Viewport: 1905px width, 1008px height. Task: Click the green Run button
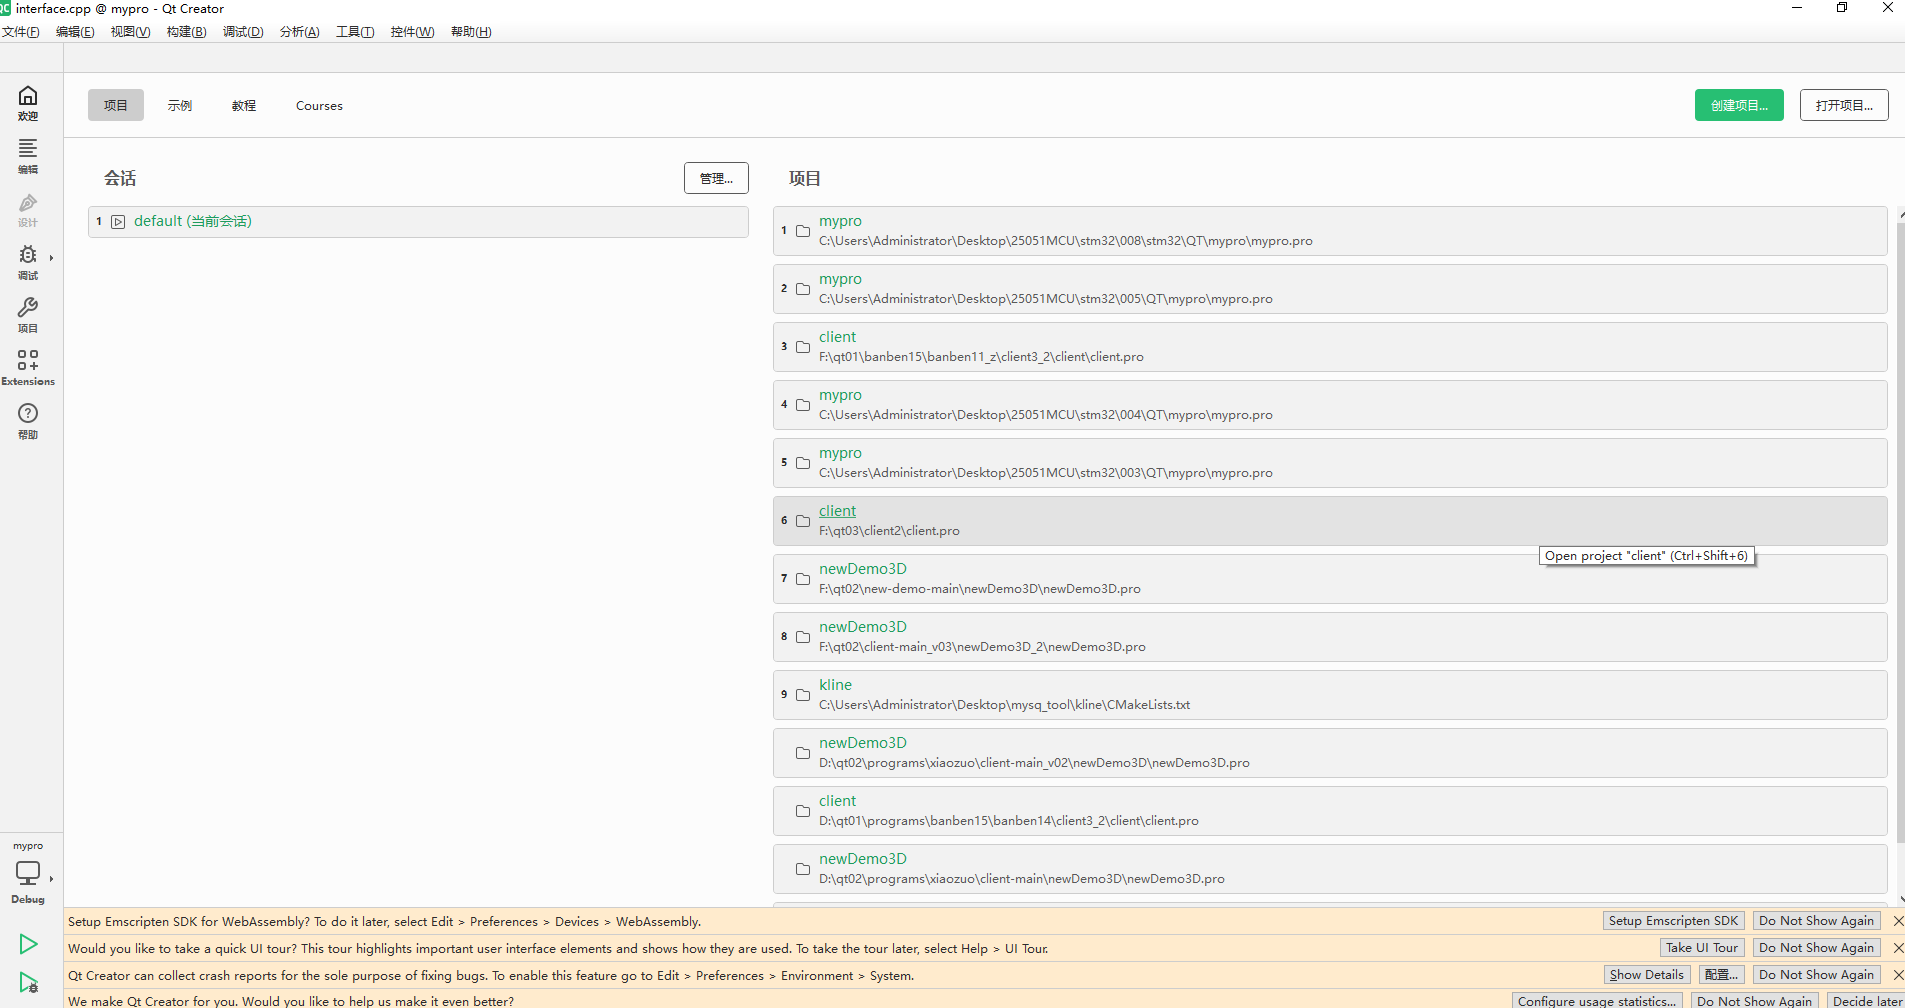click(28, 944)
